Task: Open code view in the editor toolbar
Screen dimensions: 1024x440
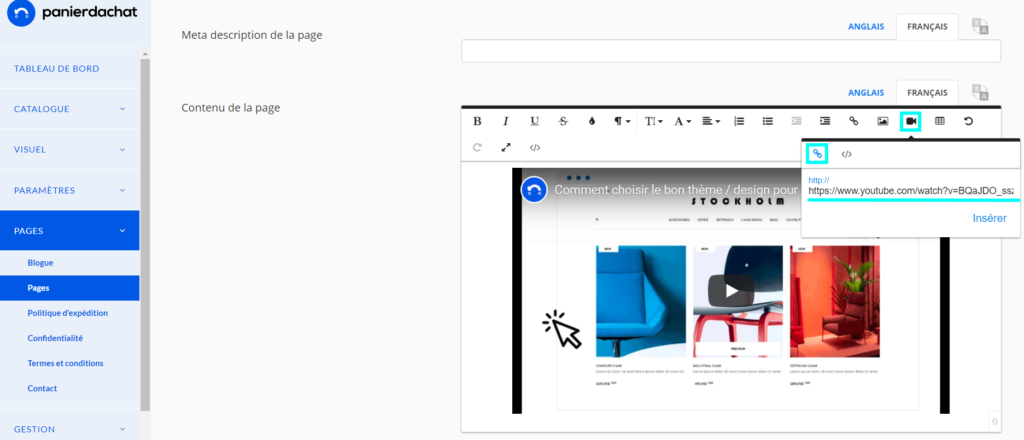Action: 535,148
